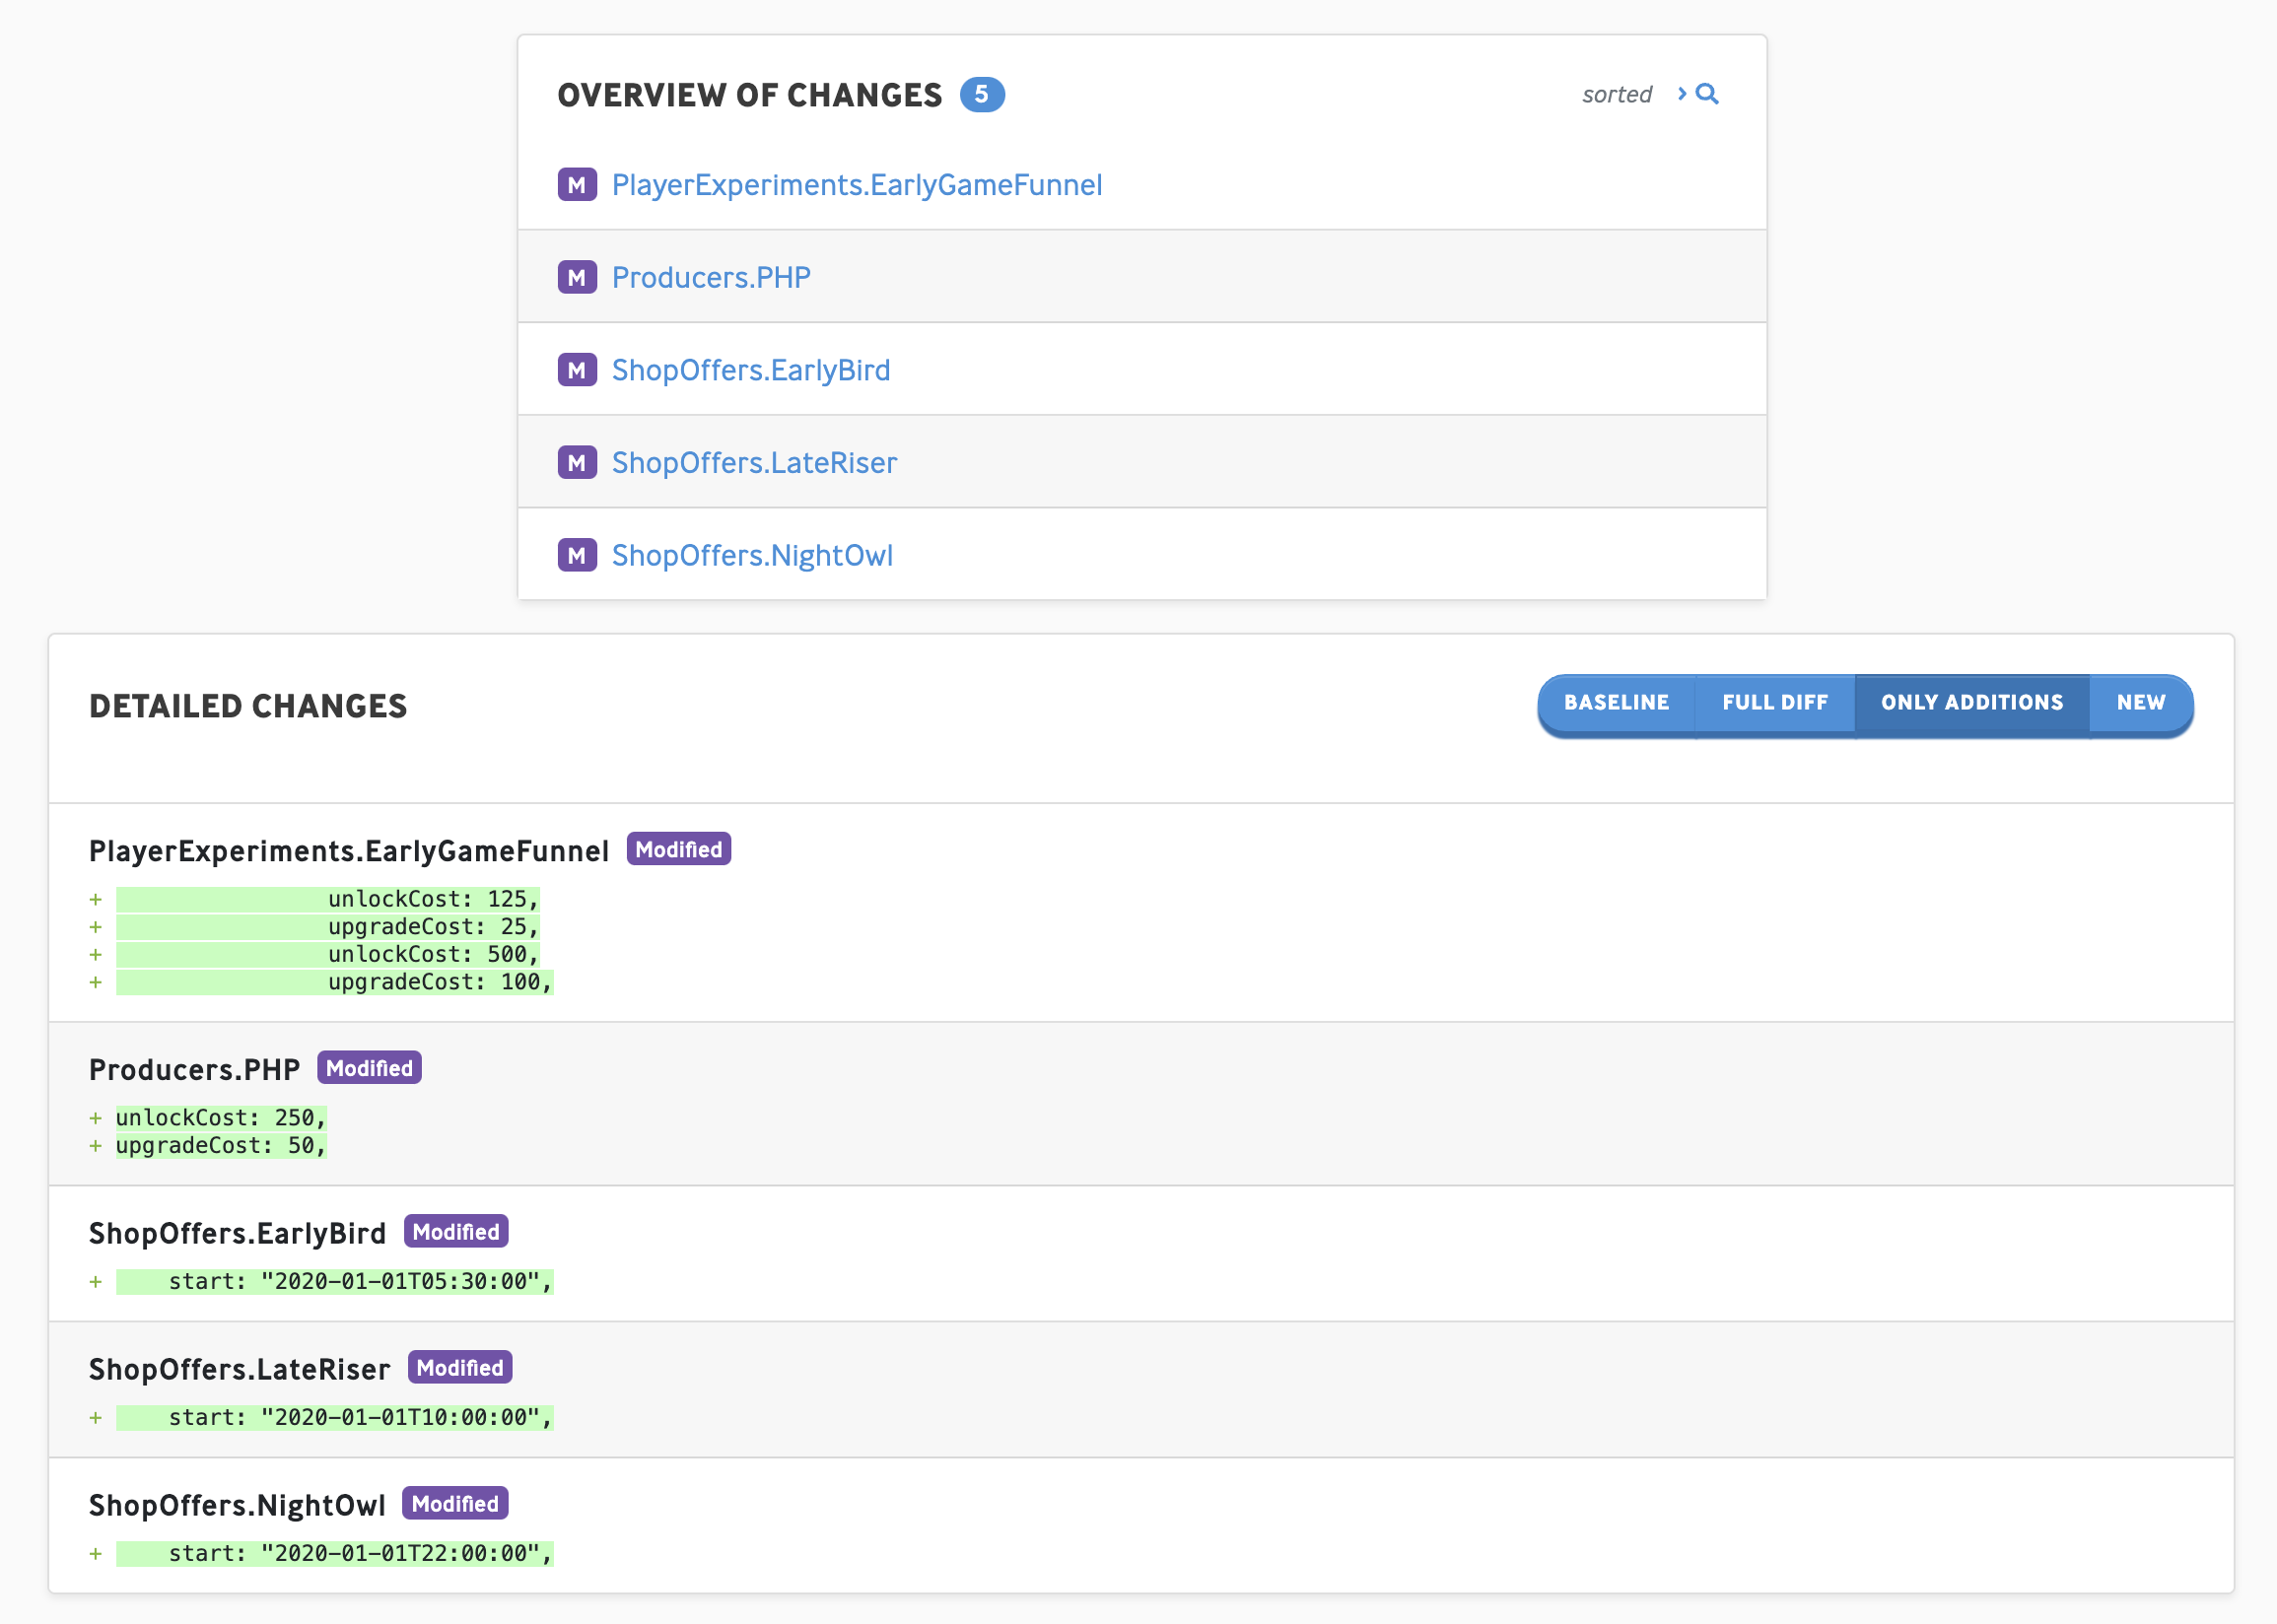Click the ShopOffers.NightOwl detailed section heading
This screenshot has height=1624, width=2277.
[237, 1505]
